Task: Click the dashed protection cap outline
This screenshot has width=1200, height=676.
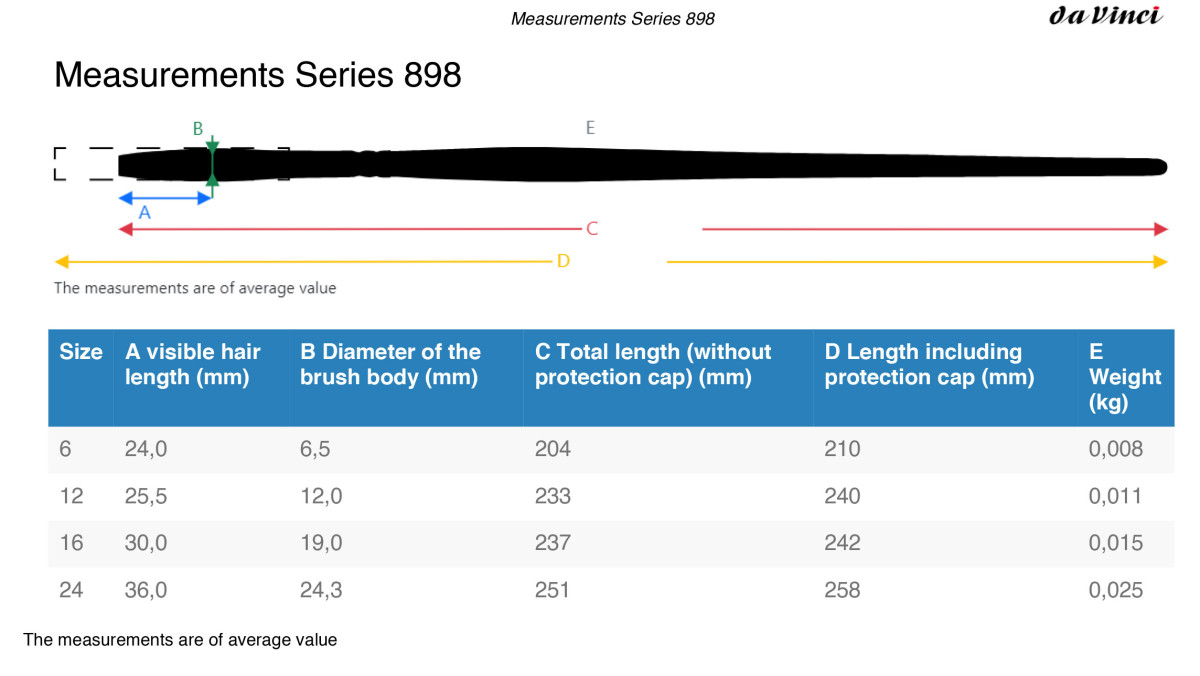Action: [171, 164]
